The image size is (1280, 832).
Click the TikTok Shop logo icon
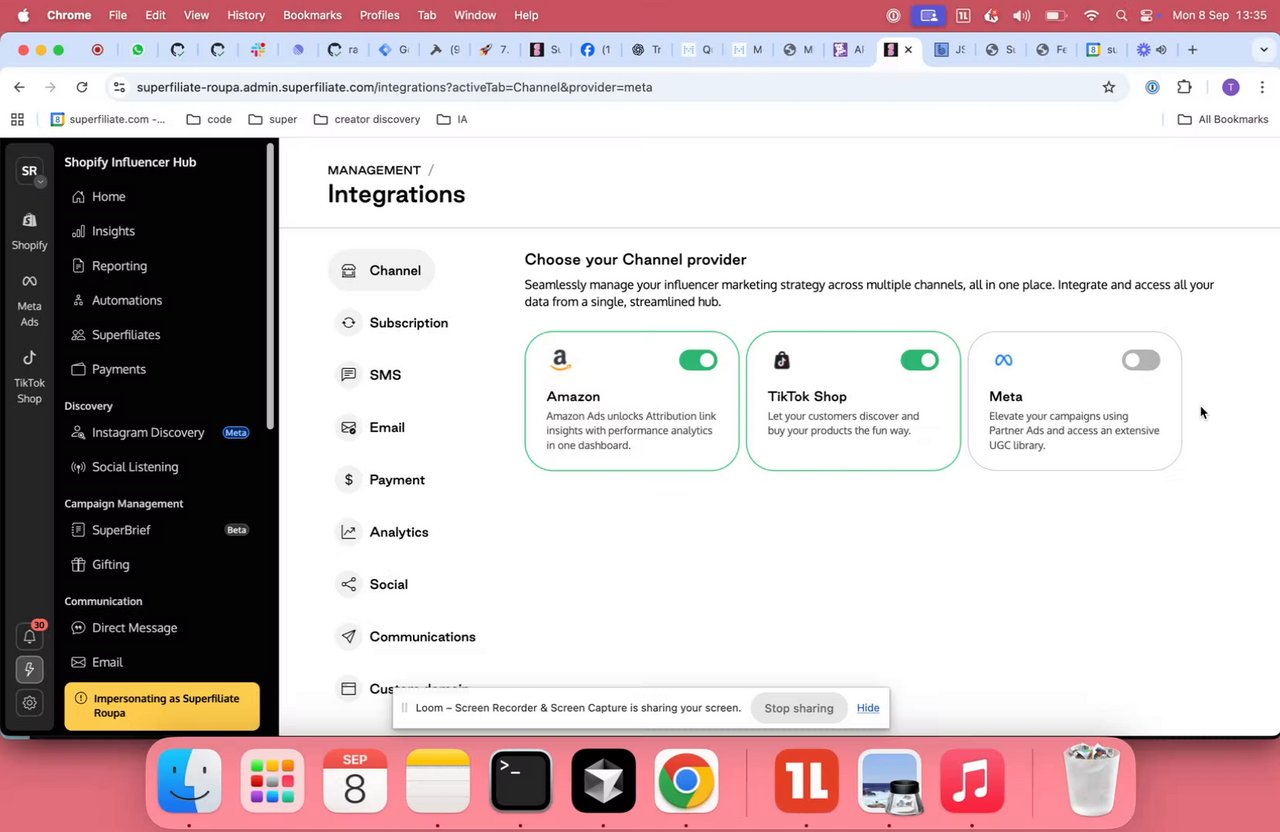click(781, 360)
